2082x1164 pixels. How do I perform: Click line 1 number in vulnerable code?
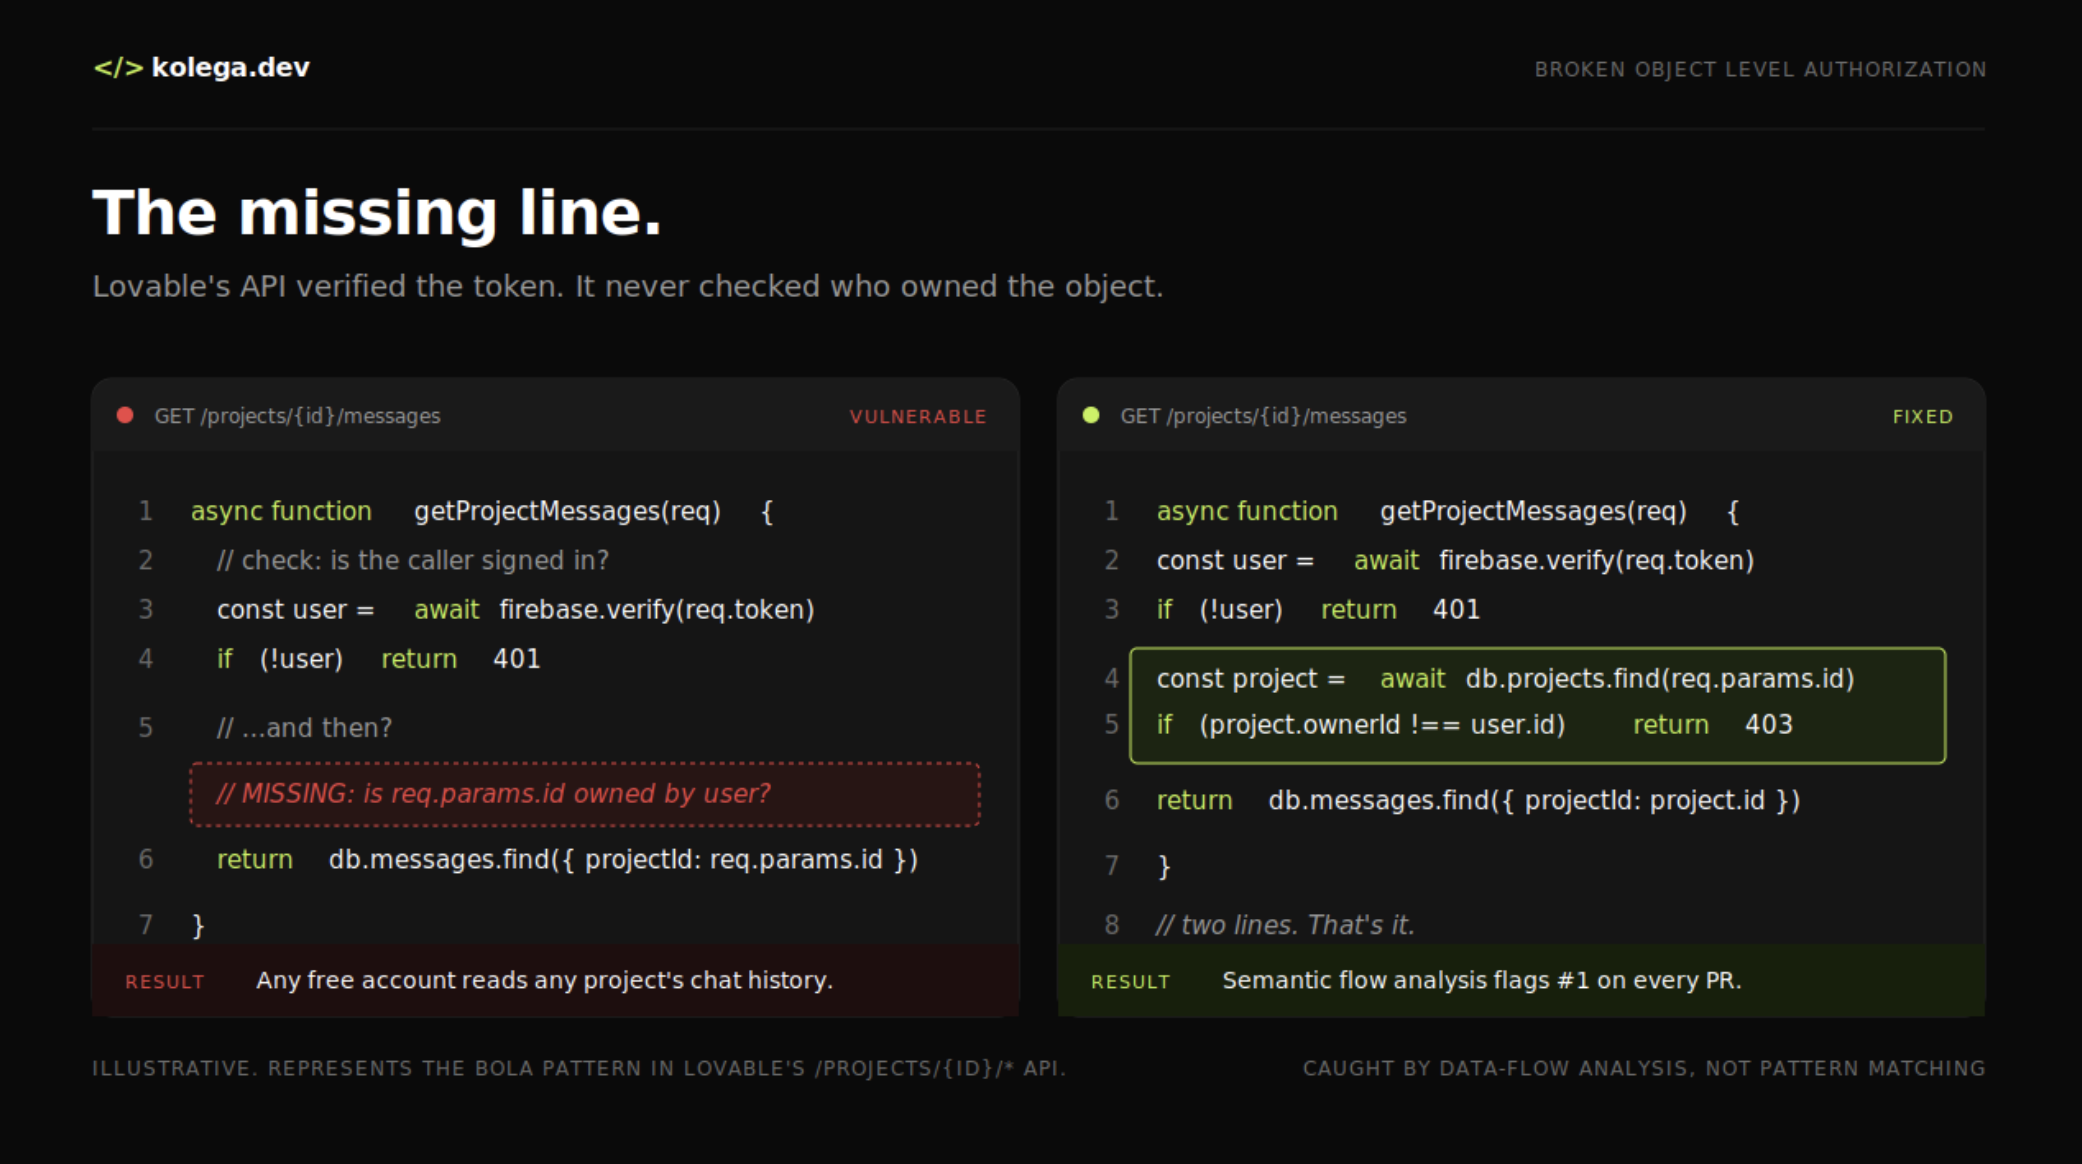[x=146, y=511]
